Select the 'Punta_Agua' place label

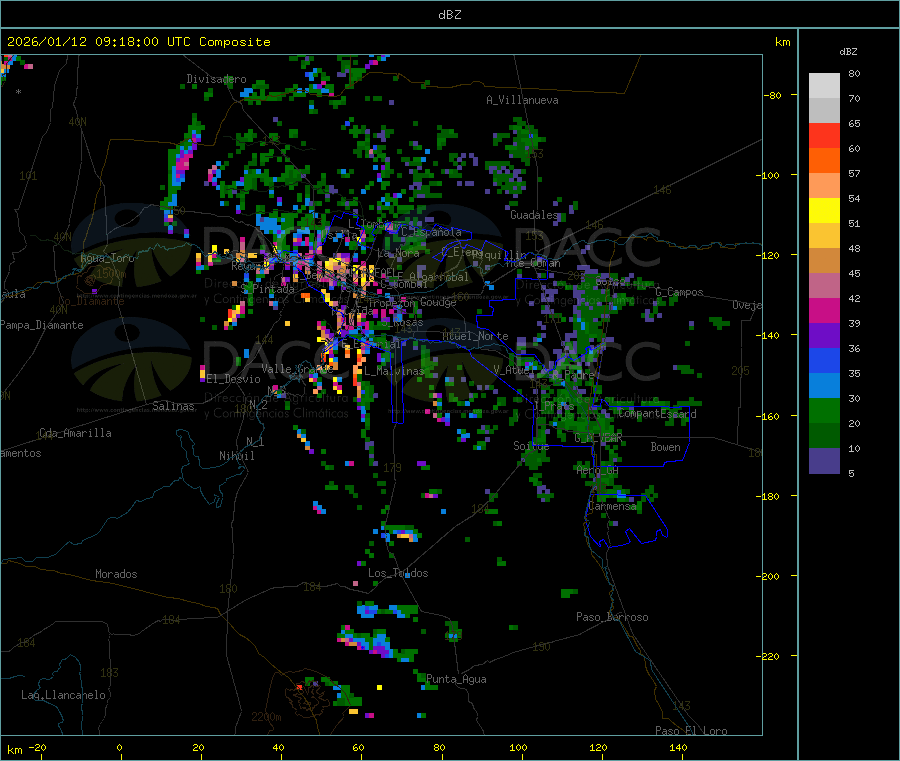click(456, 679)
